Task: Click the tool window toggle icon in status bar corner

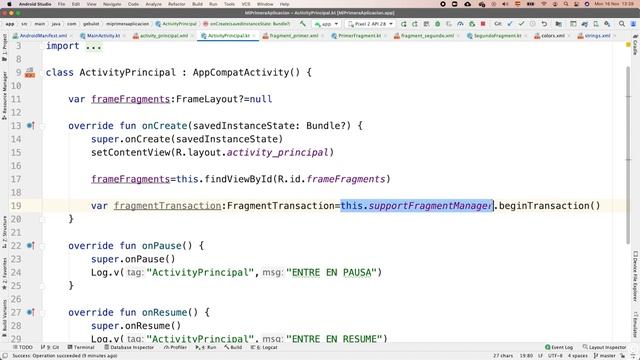Action: click(x=4, y=356)
